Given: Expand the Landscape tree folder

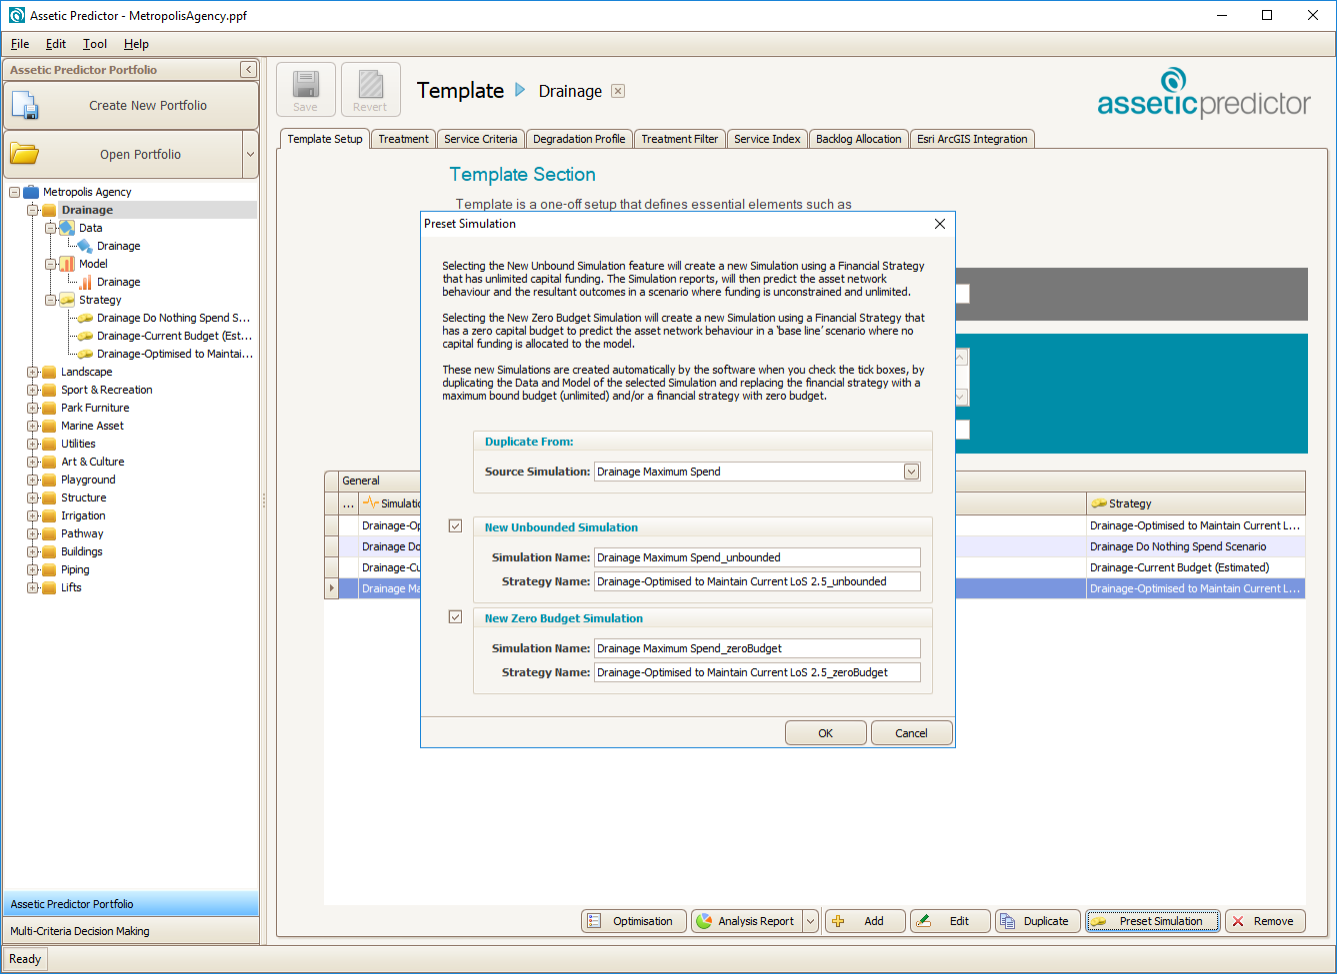Looking at the screenshot, I should (x=33, y=372).
